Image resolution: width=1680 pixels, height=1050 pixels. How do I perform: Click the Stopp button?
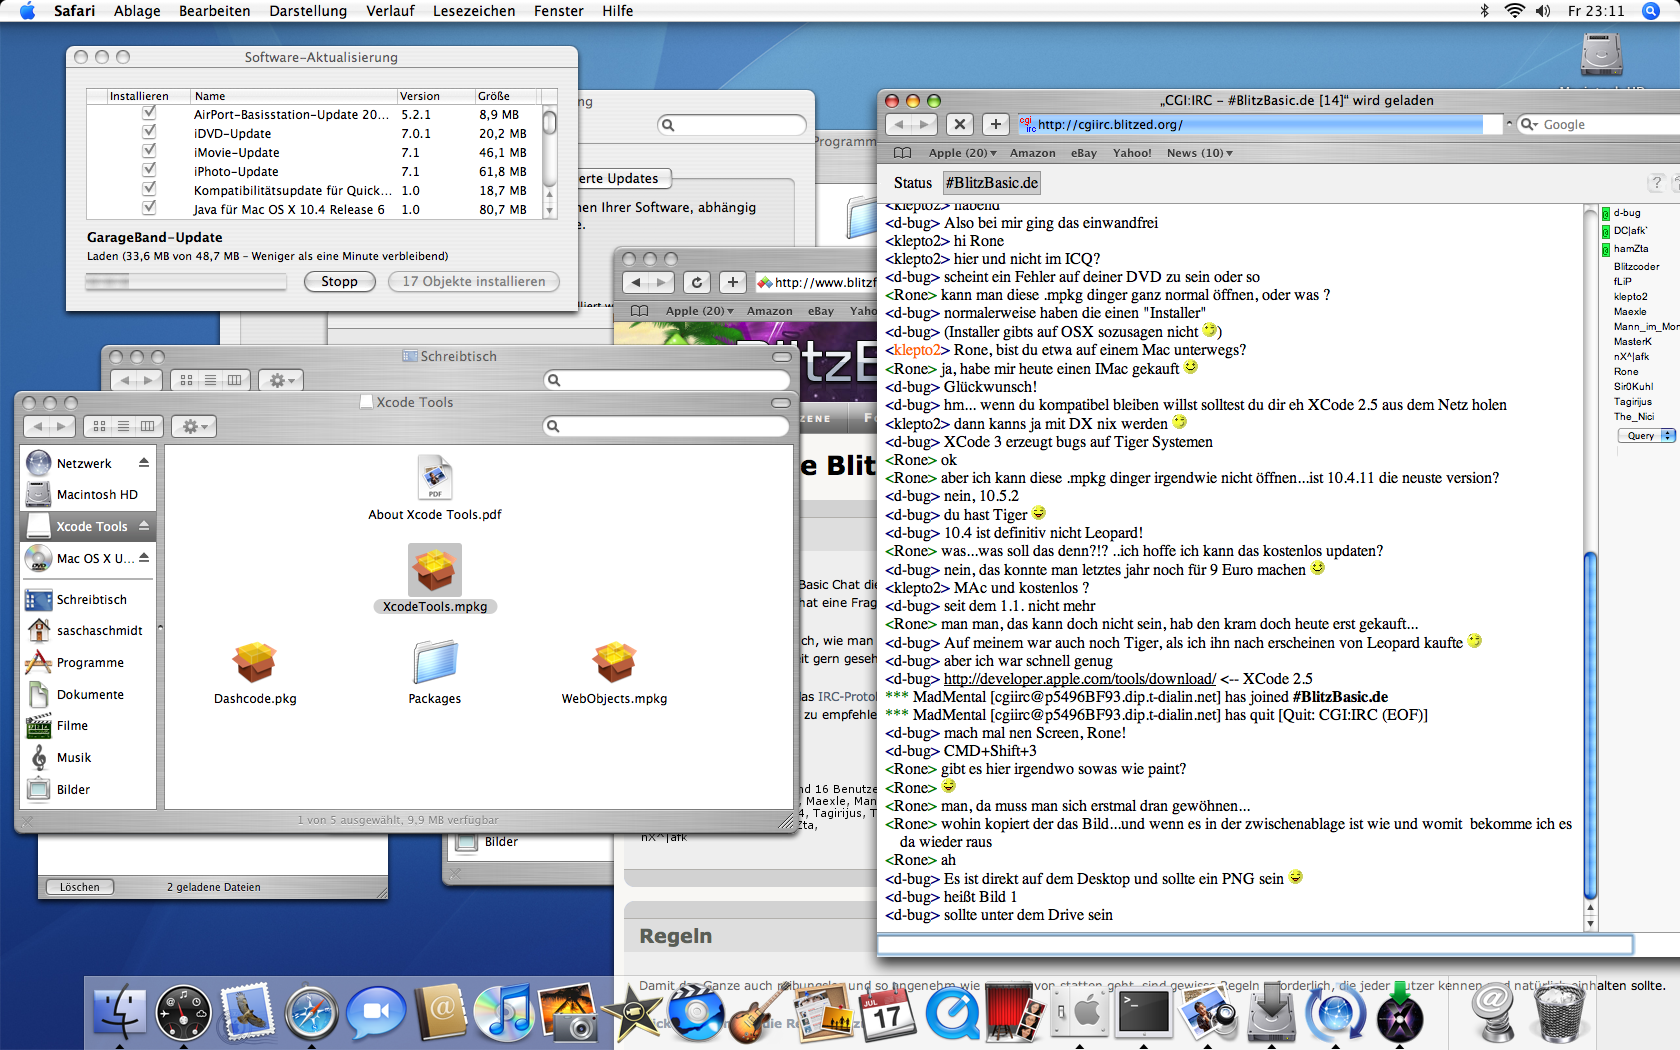[x=339, y=282]
